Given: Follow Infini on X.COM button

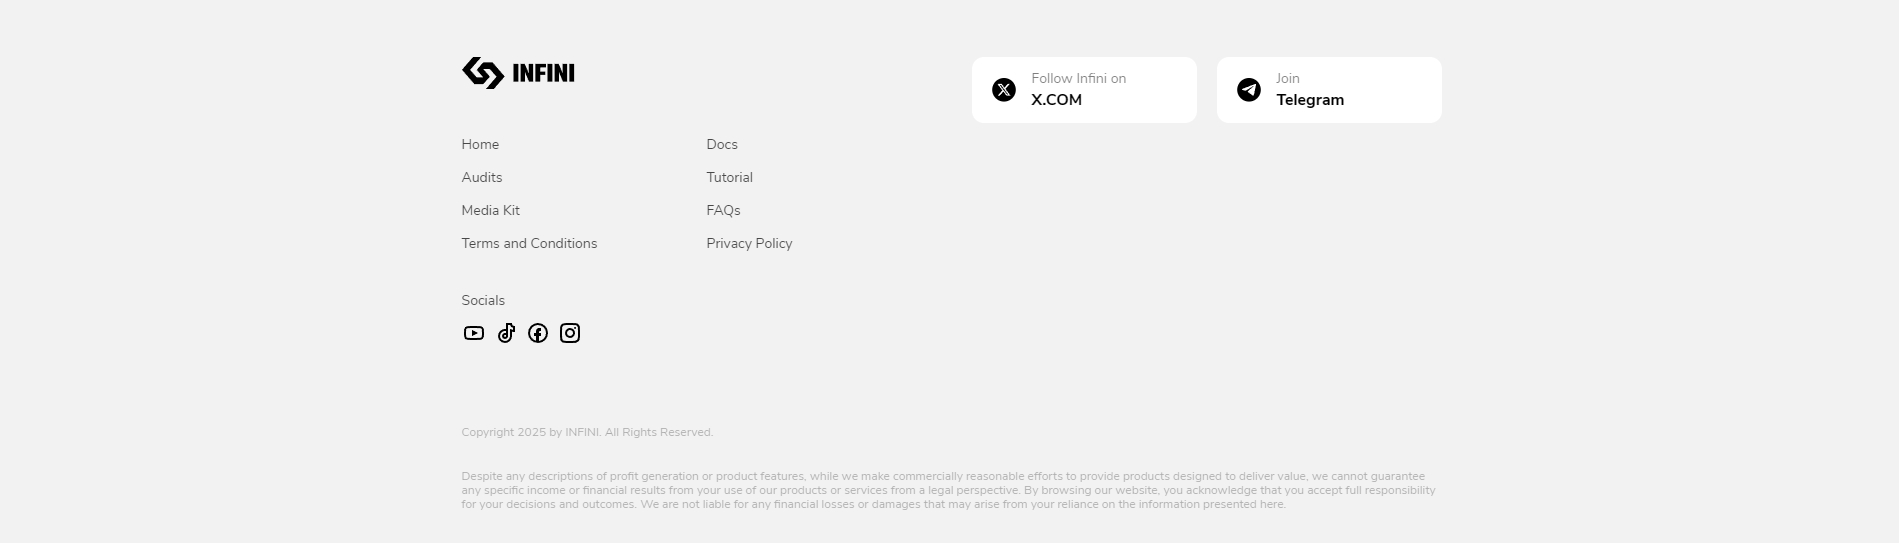Looking at the screenshot, I should point(1084,90).
